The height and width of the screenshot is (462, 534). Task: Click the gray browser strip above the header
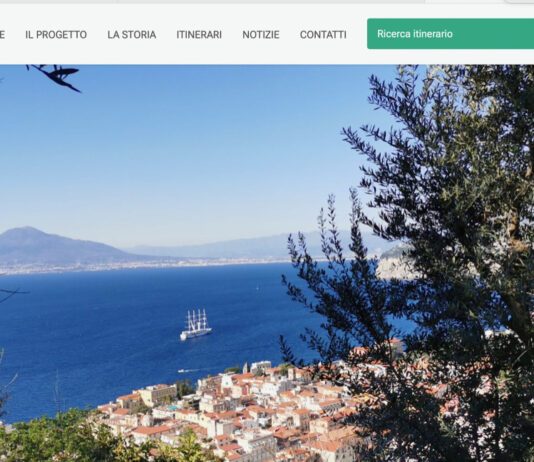267,1
